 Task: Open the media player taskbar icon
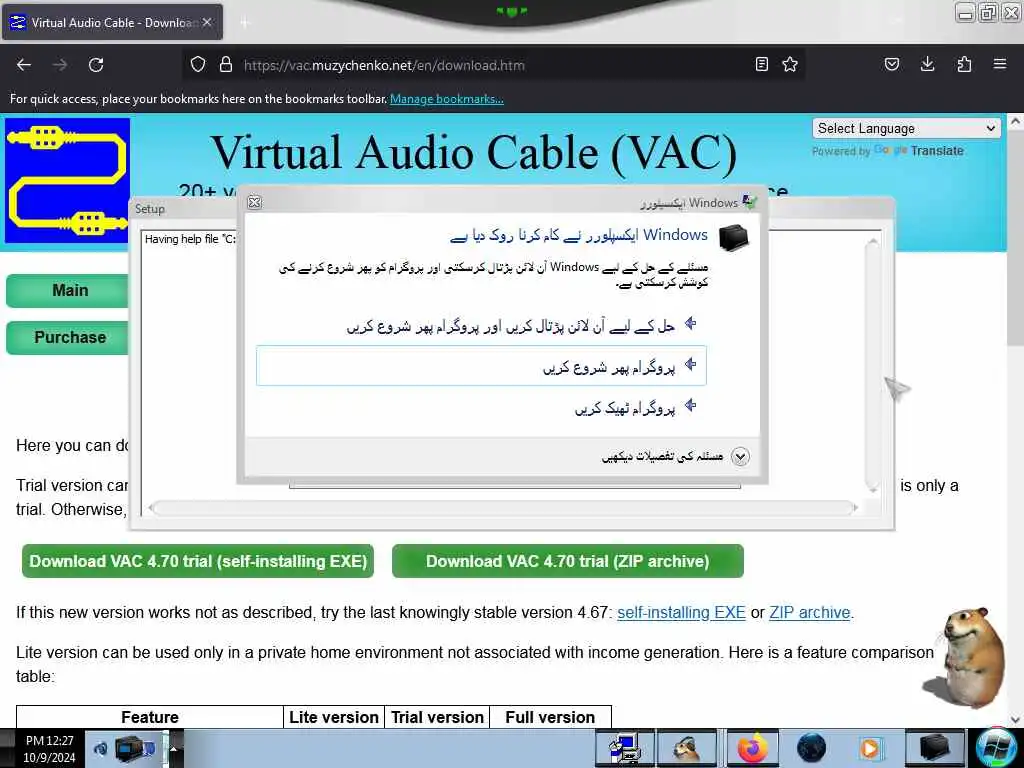[871, 748]
